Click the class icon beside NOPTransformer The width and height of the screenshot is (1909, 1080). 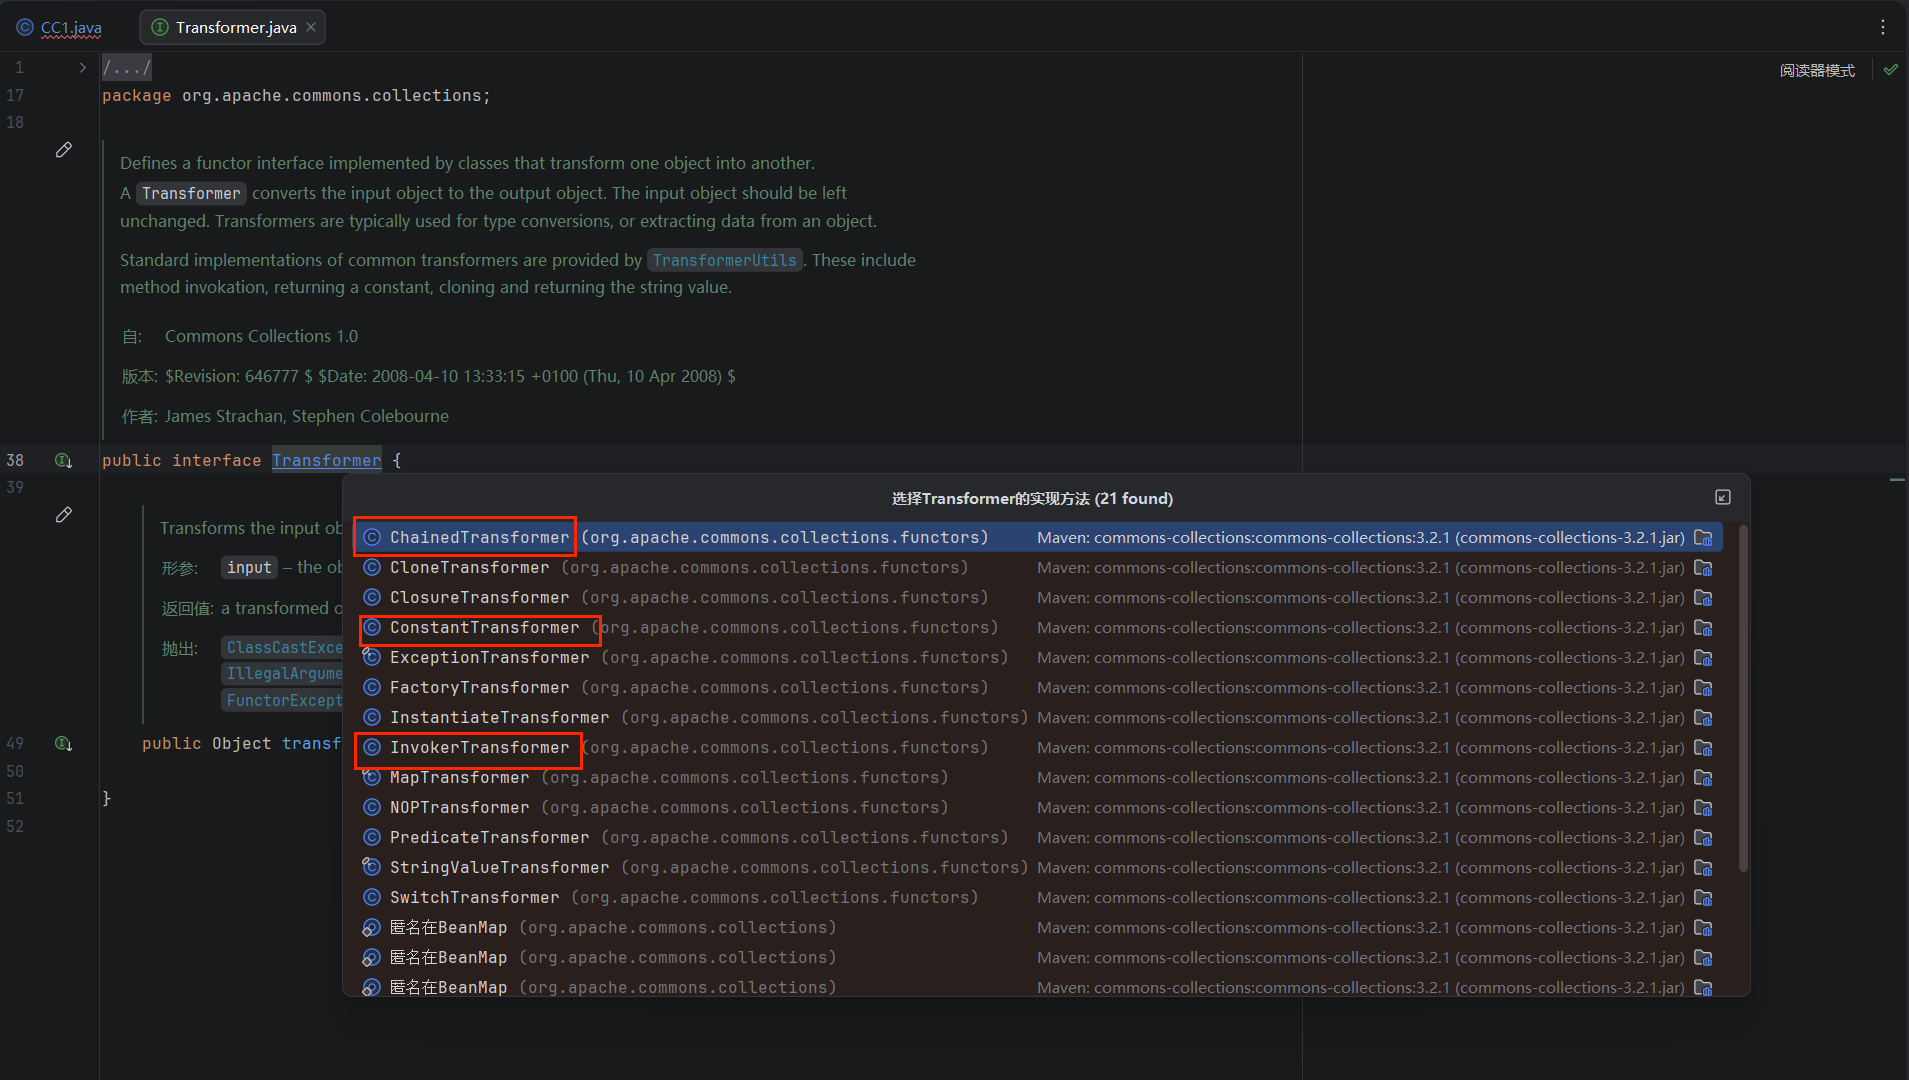pyautogui.click(x=372, y=807)
